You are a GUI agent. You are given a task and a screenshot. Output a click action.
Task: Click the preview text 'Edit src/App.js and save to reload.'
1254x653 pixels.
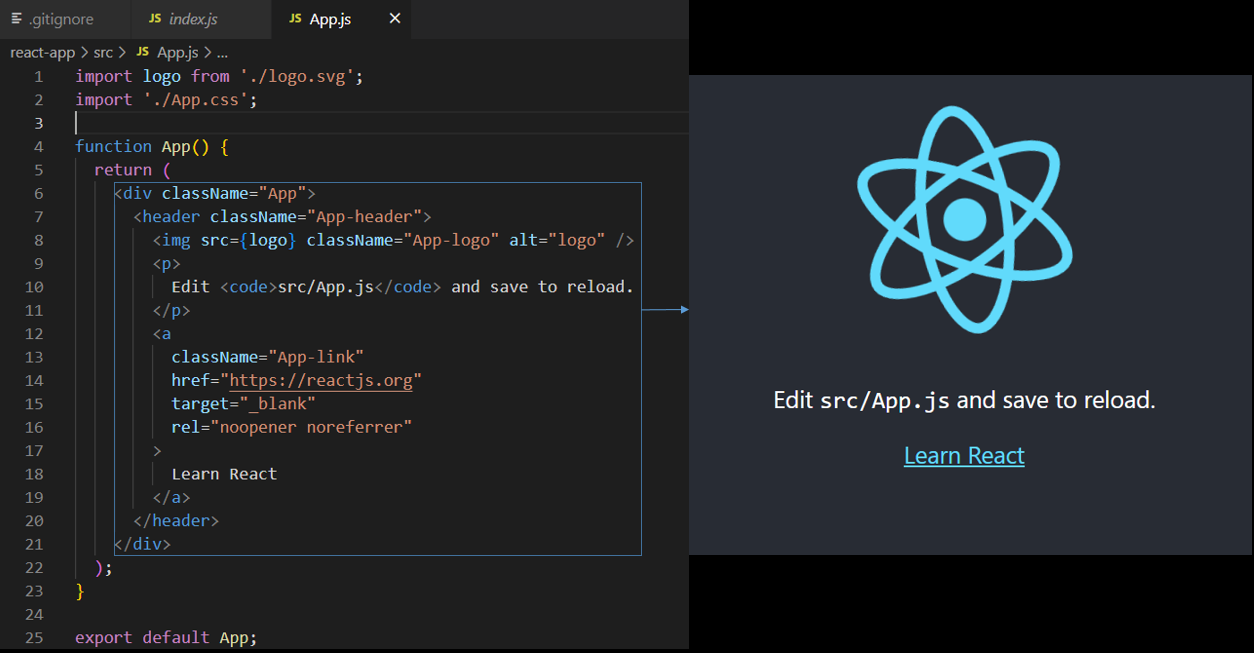point(964,400)
